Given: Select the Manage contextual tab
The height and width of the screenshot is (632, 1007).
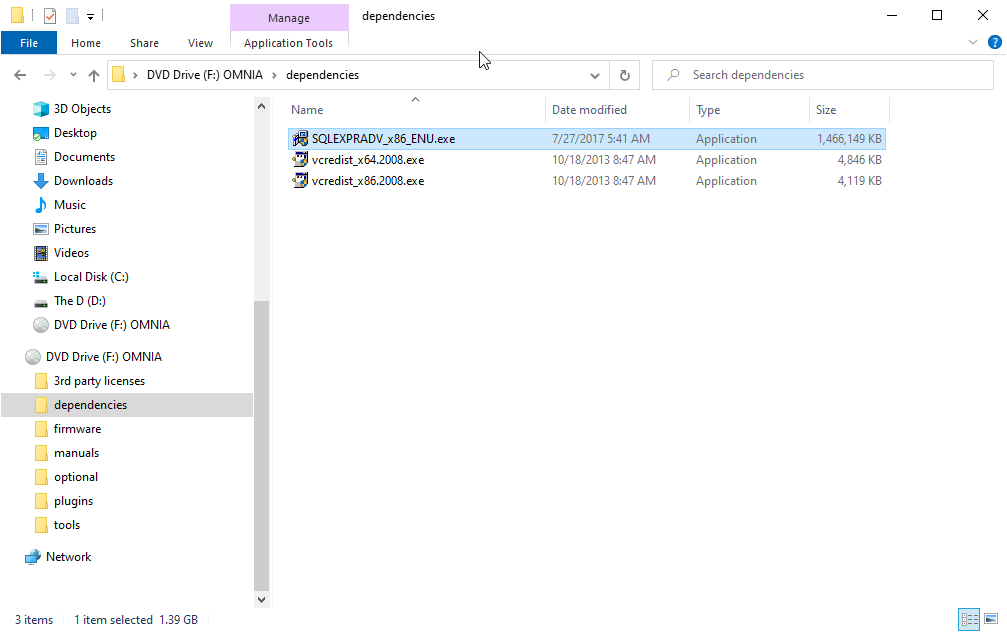Looking at the screenshot, I should 289,18.
